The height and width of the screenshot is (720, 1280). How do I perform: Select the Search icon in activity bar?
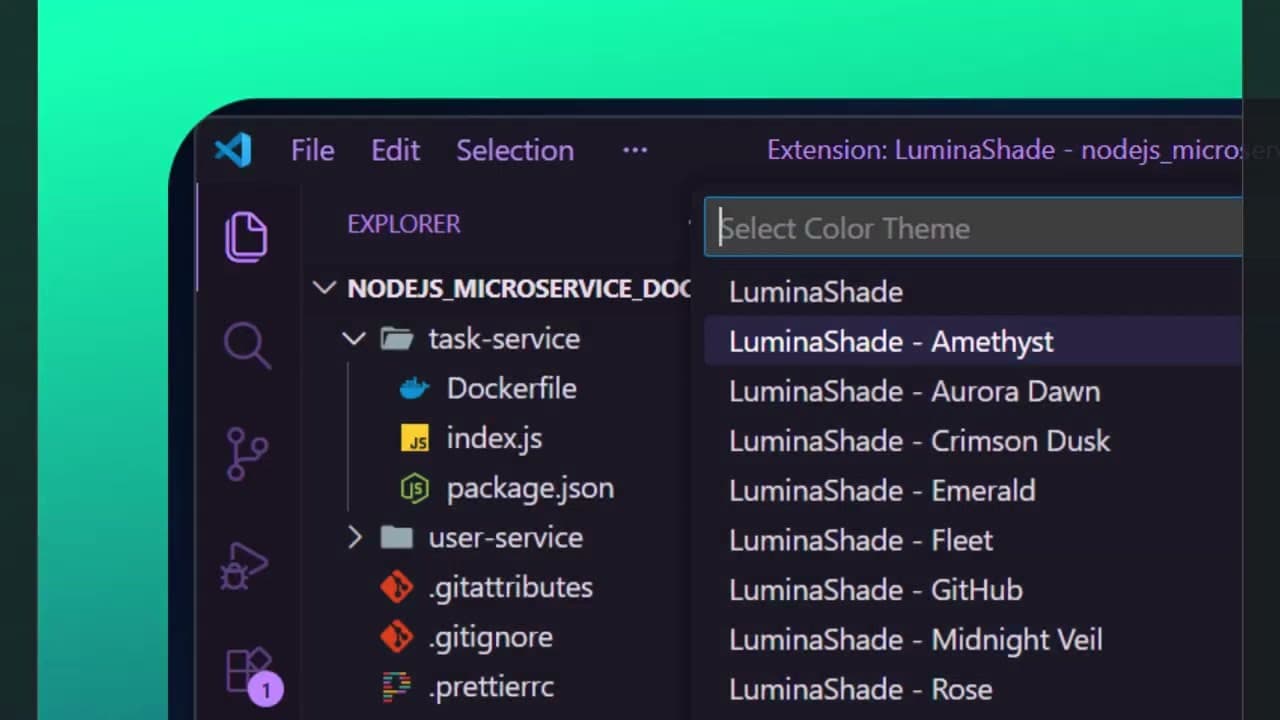(x=247, y=345)
